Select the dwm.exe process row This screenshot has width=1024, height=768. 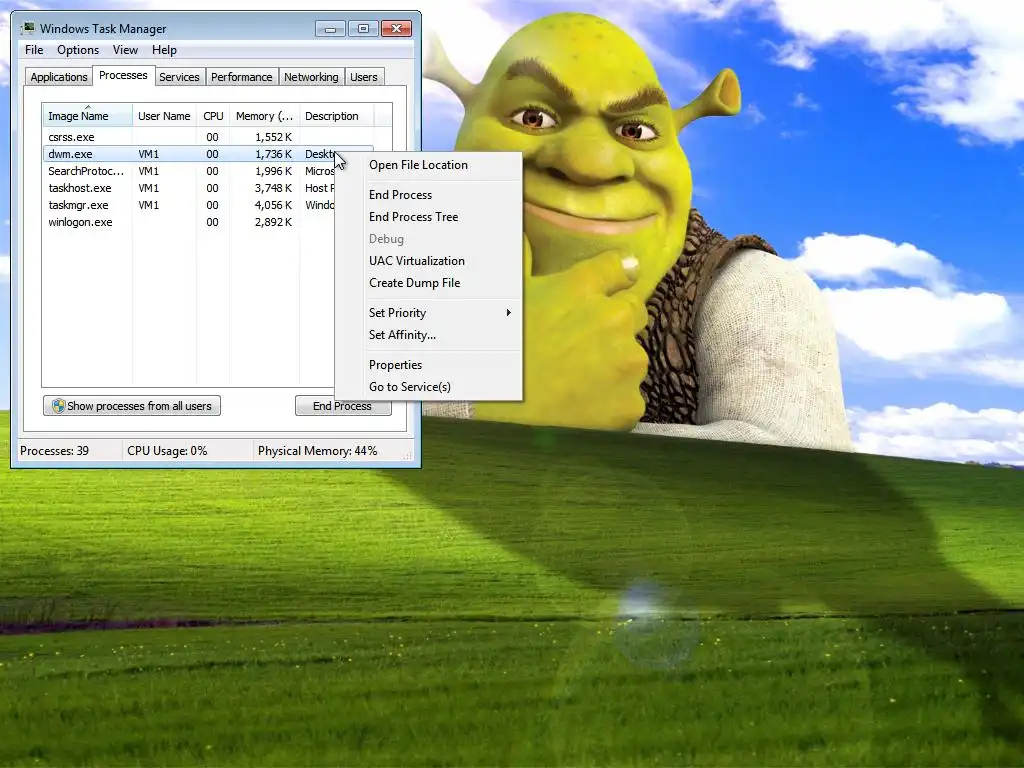tap(189, 154)
